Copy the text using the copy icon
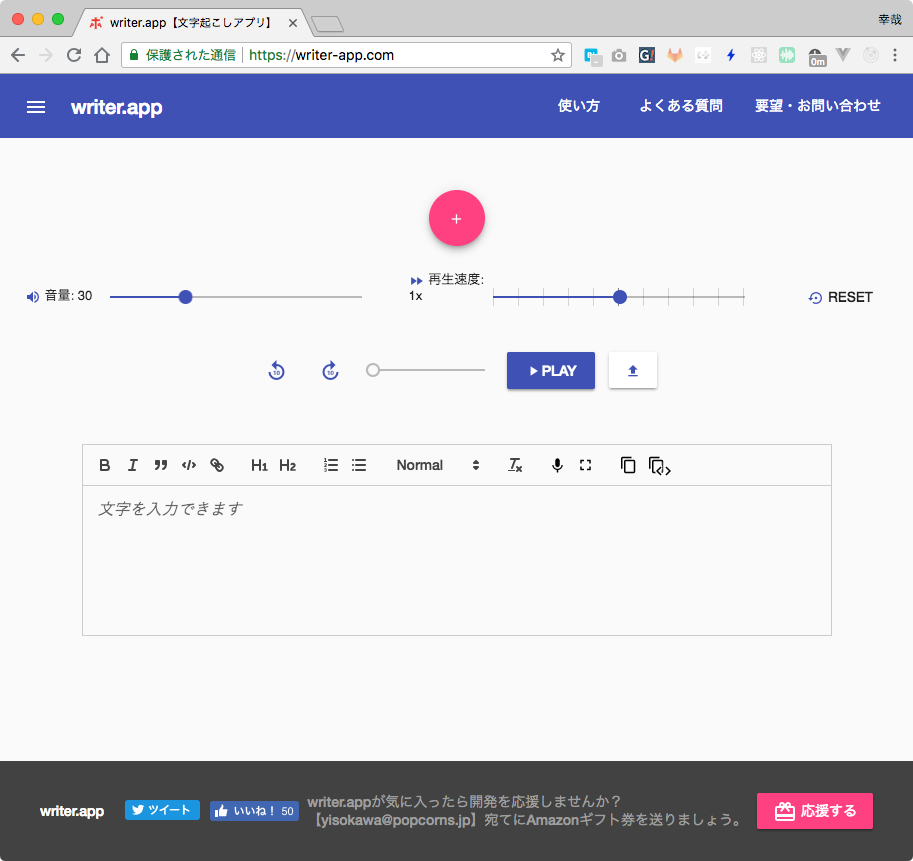 628,465
